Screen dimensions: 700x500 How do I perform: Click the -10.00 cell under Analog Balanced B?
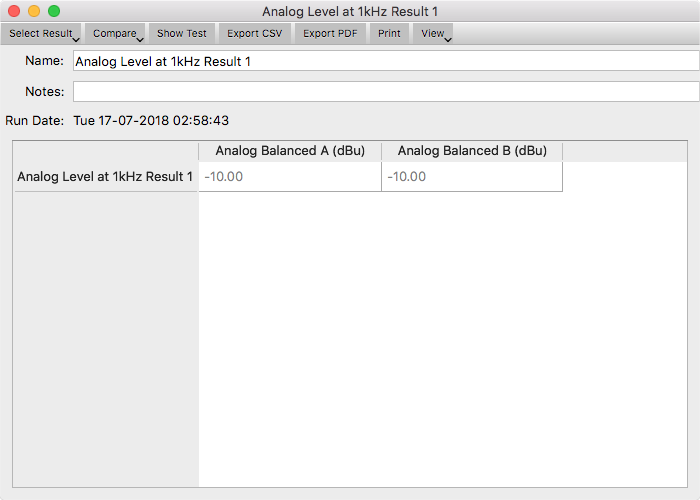click(x=472, y=177)
